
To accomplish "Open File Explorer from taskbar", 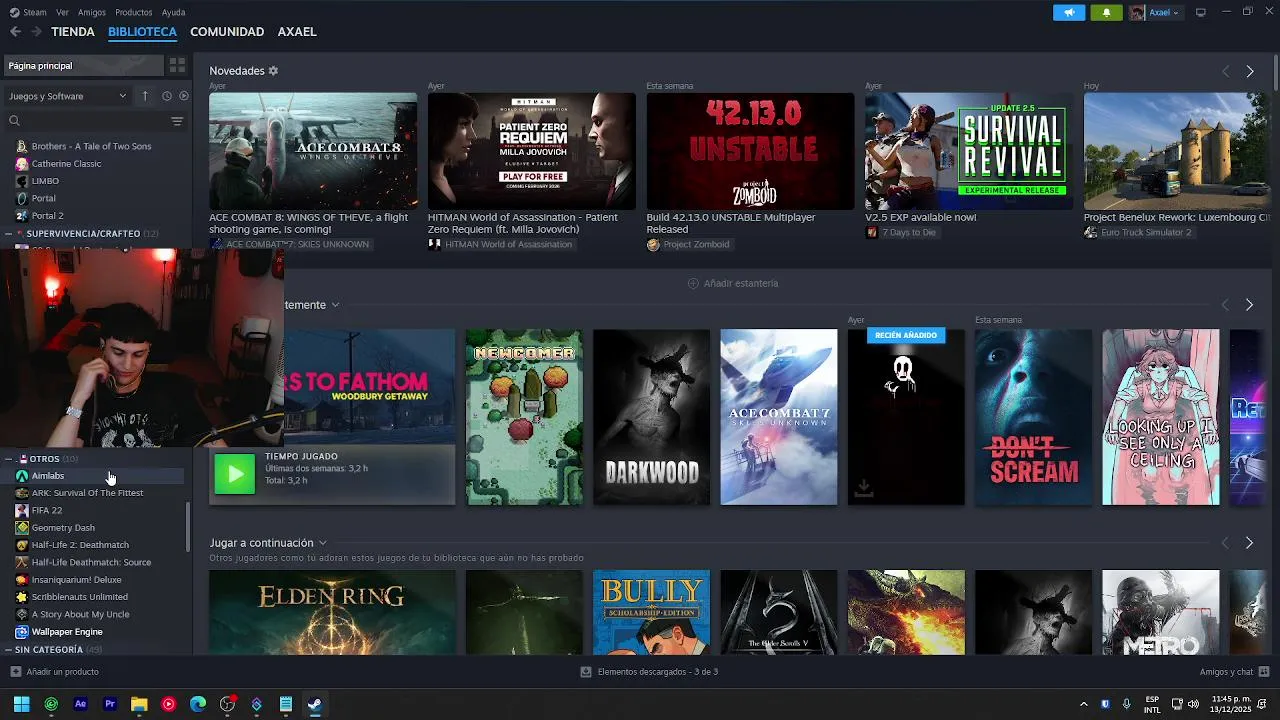I will tap(139, 704).
